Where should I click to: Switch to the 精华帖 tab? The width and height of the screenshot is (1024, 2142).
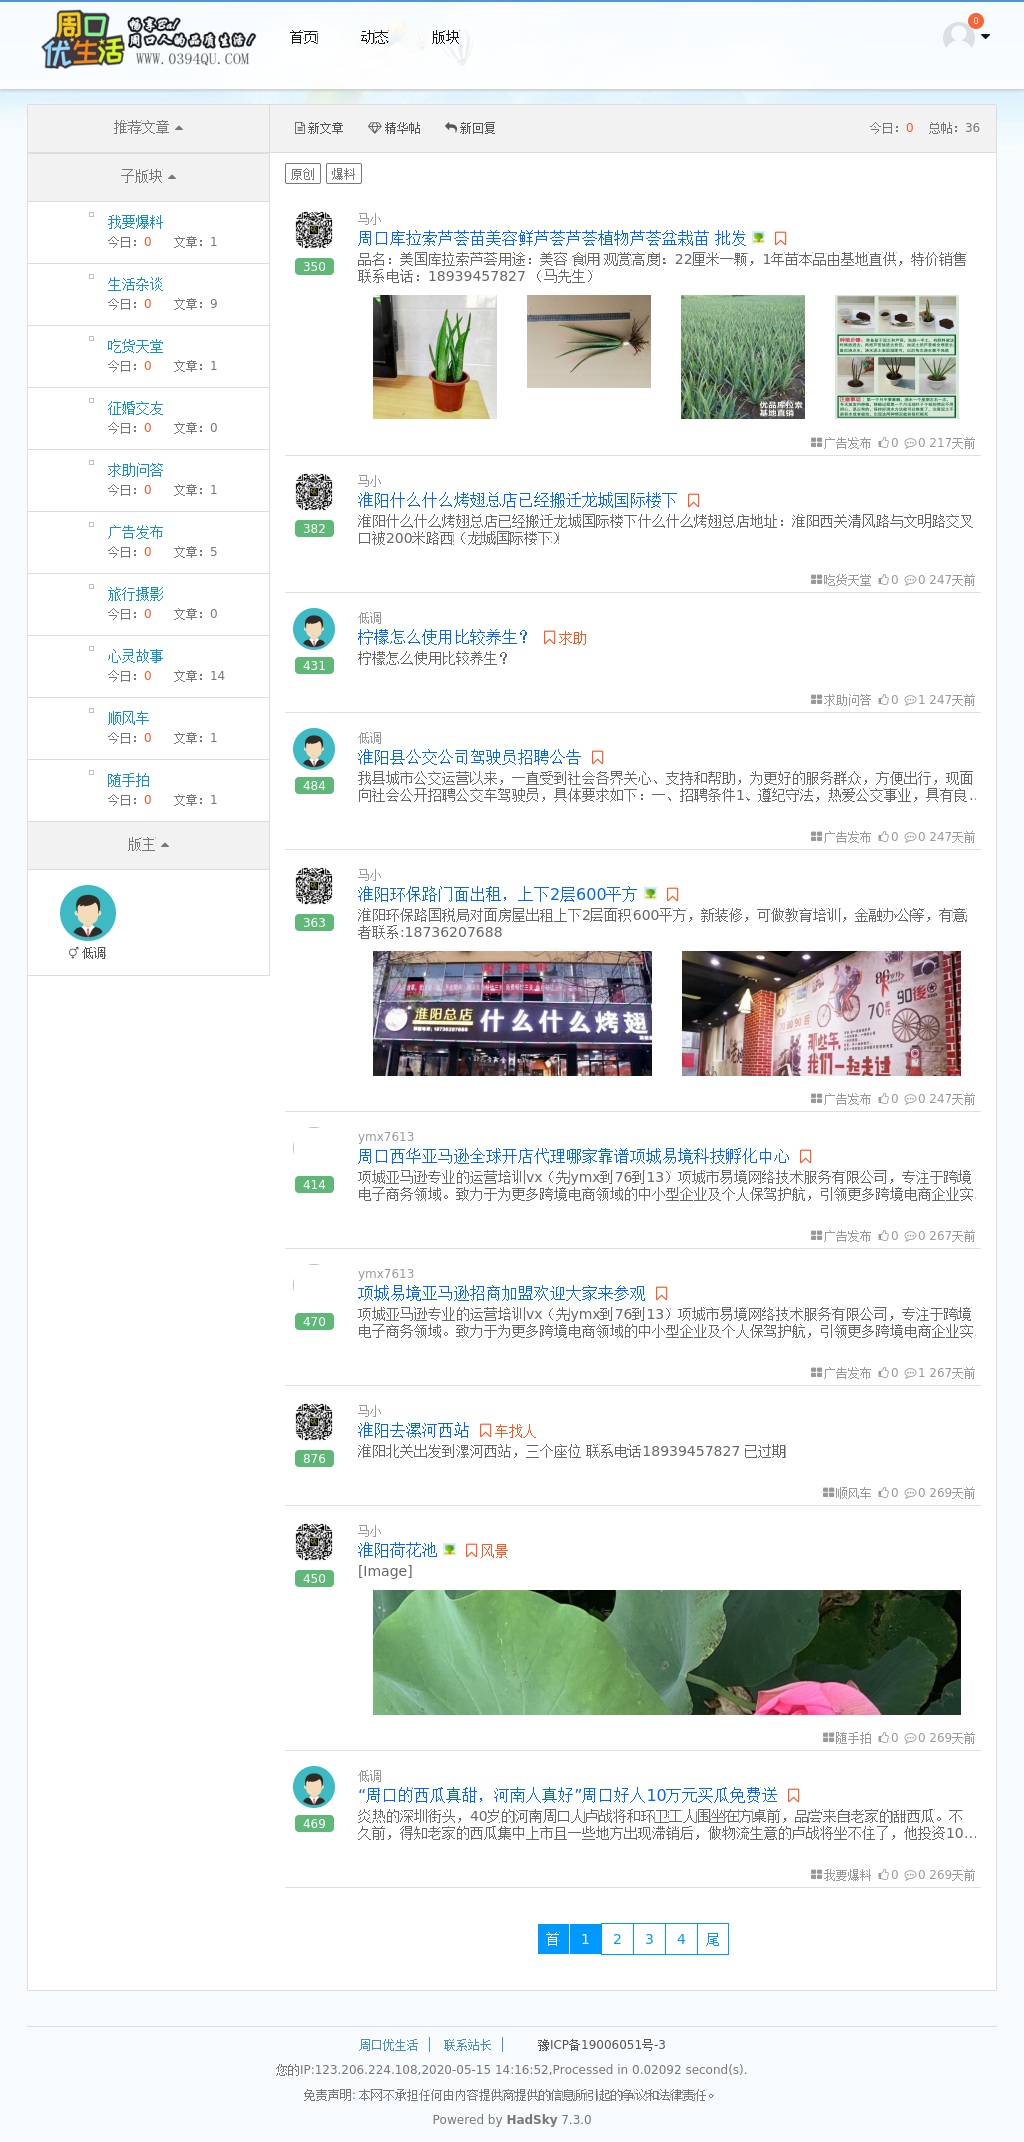(x=394, y=128)
